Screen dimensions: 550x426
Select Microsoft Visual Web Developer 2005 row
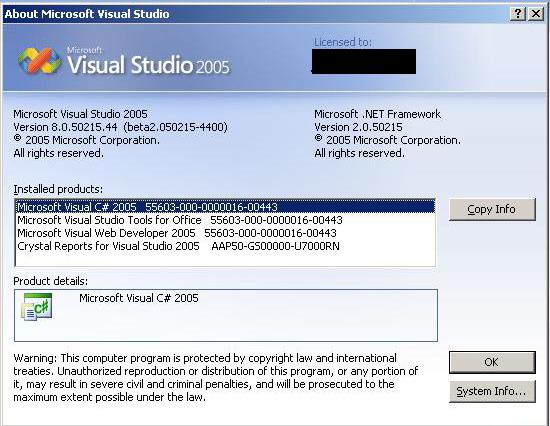coord(225,233)
